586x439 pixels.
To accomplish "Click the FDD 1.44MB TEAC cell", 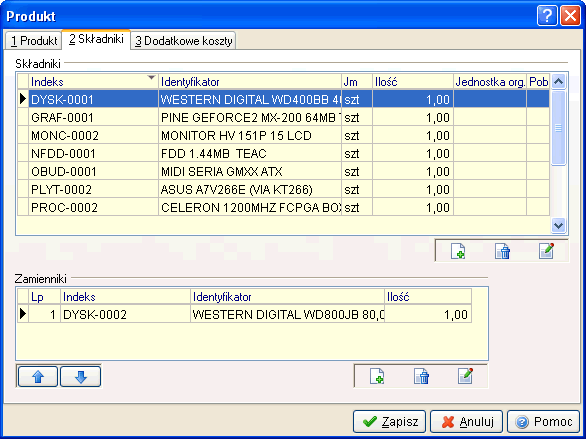I will pyautogui.click(x=250, y=153).
